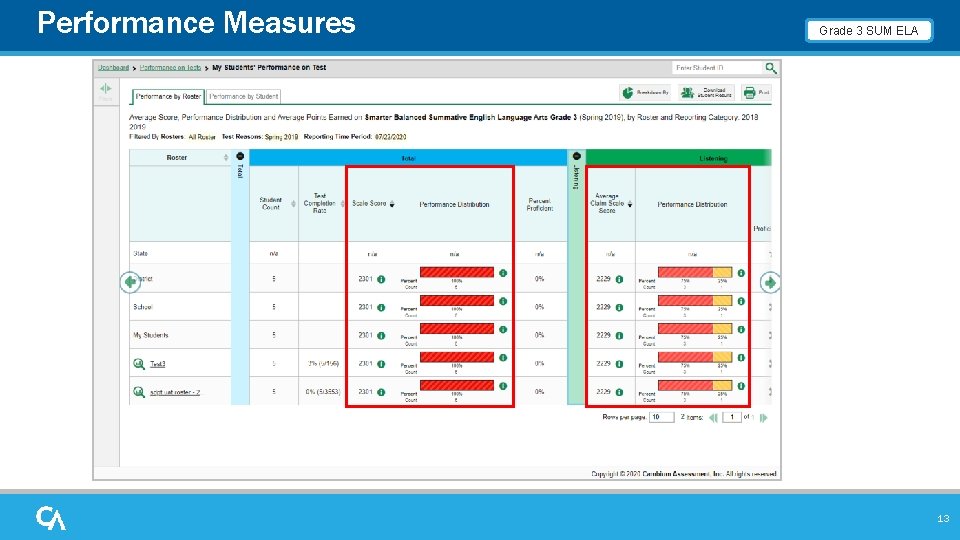Sort by Student Count column arrows

coord(293,204)
